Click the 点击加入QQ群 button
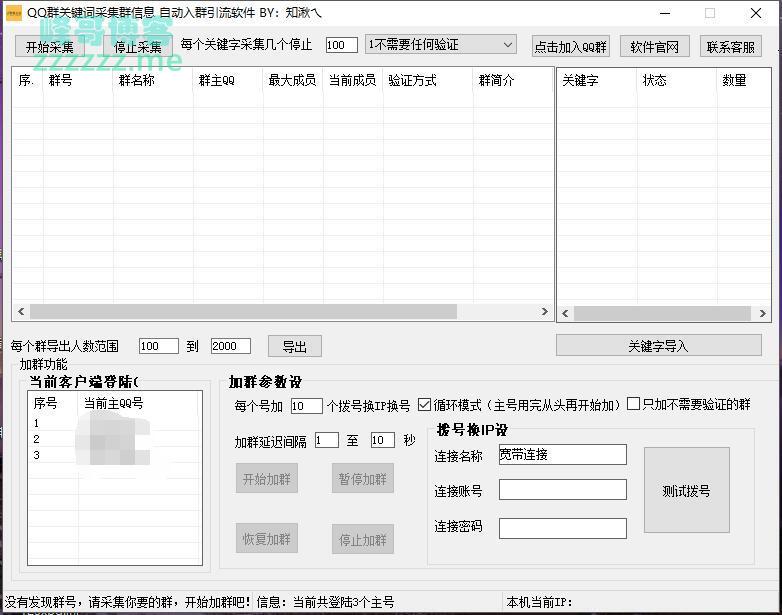This screenshot has width=782, height=615. point(570,47)
